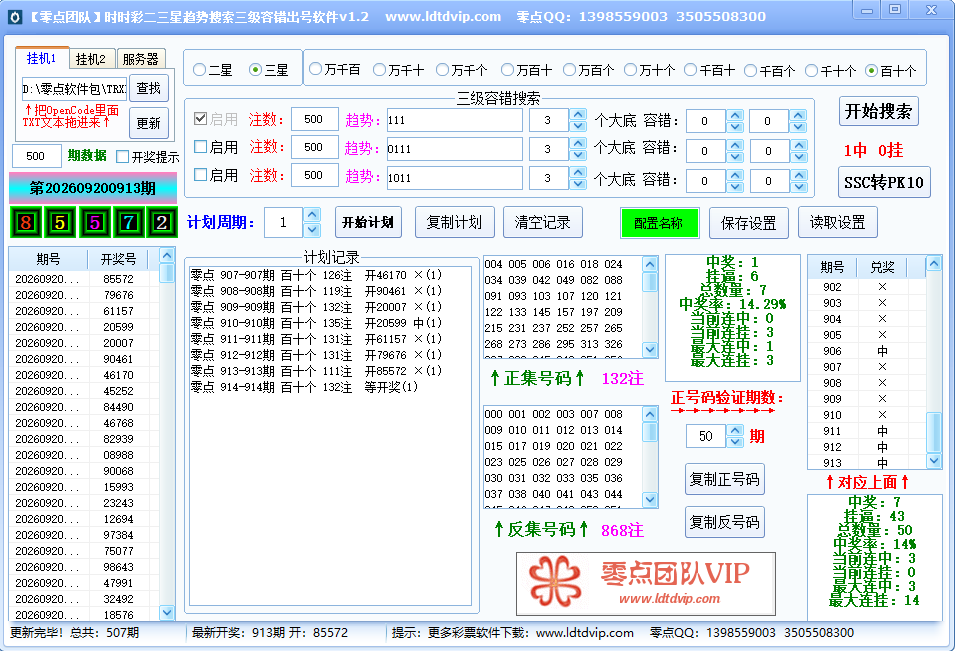Click the 第202609200913期 period banner
The image size is (955, 651).
(x=93, y=188)
